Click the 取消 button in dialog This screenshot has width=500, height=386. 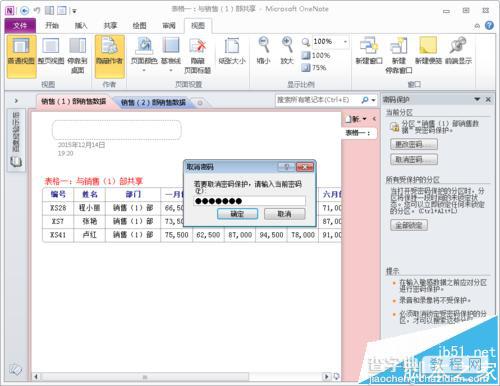[284, 214]
